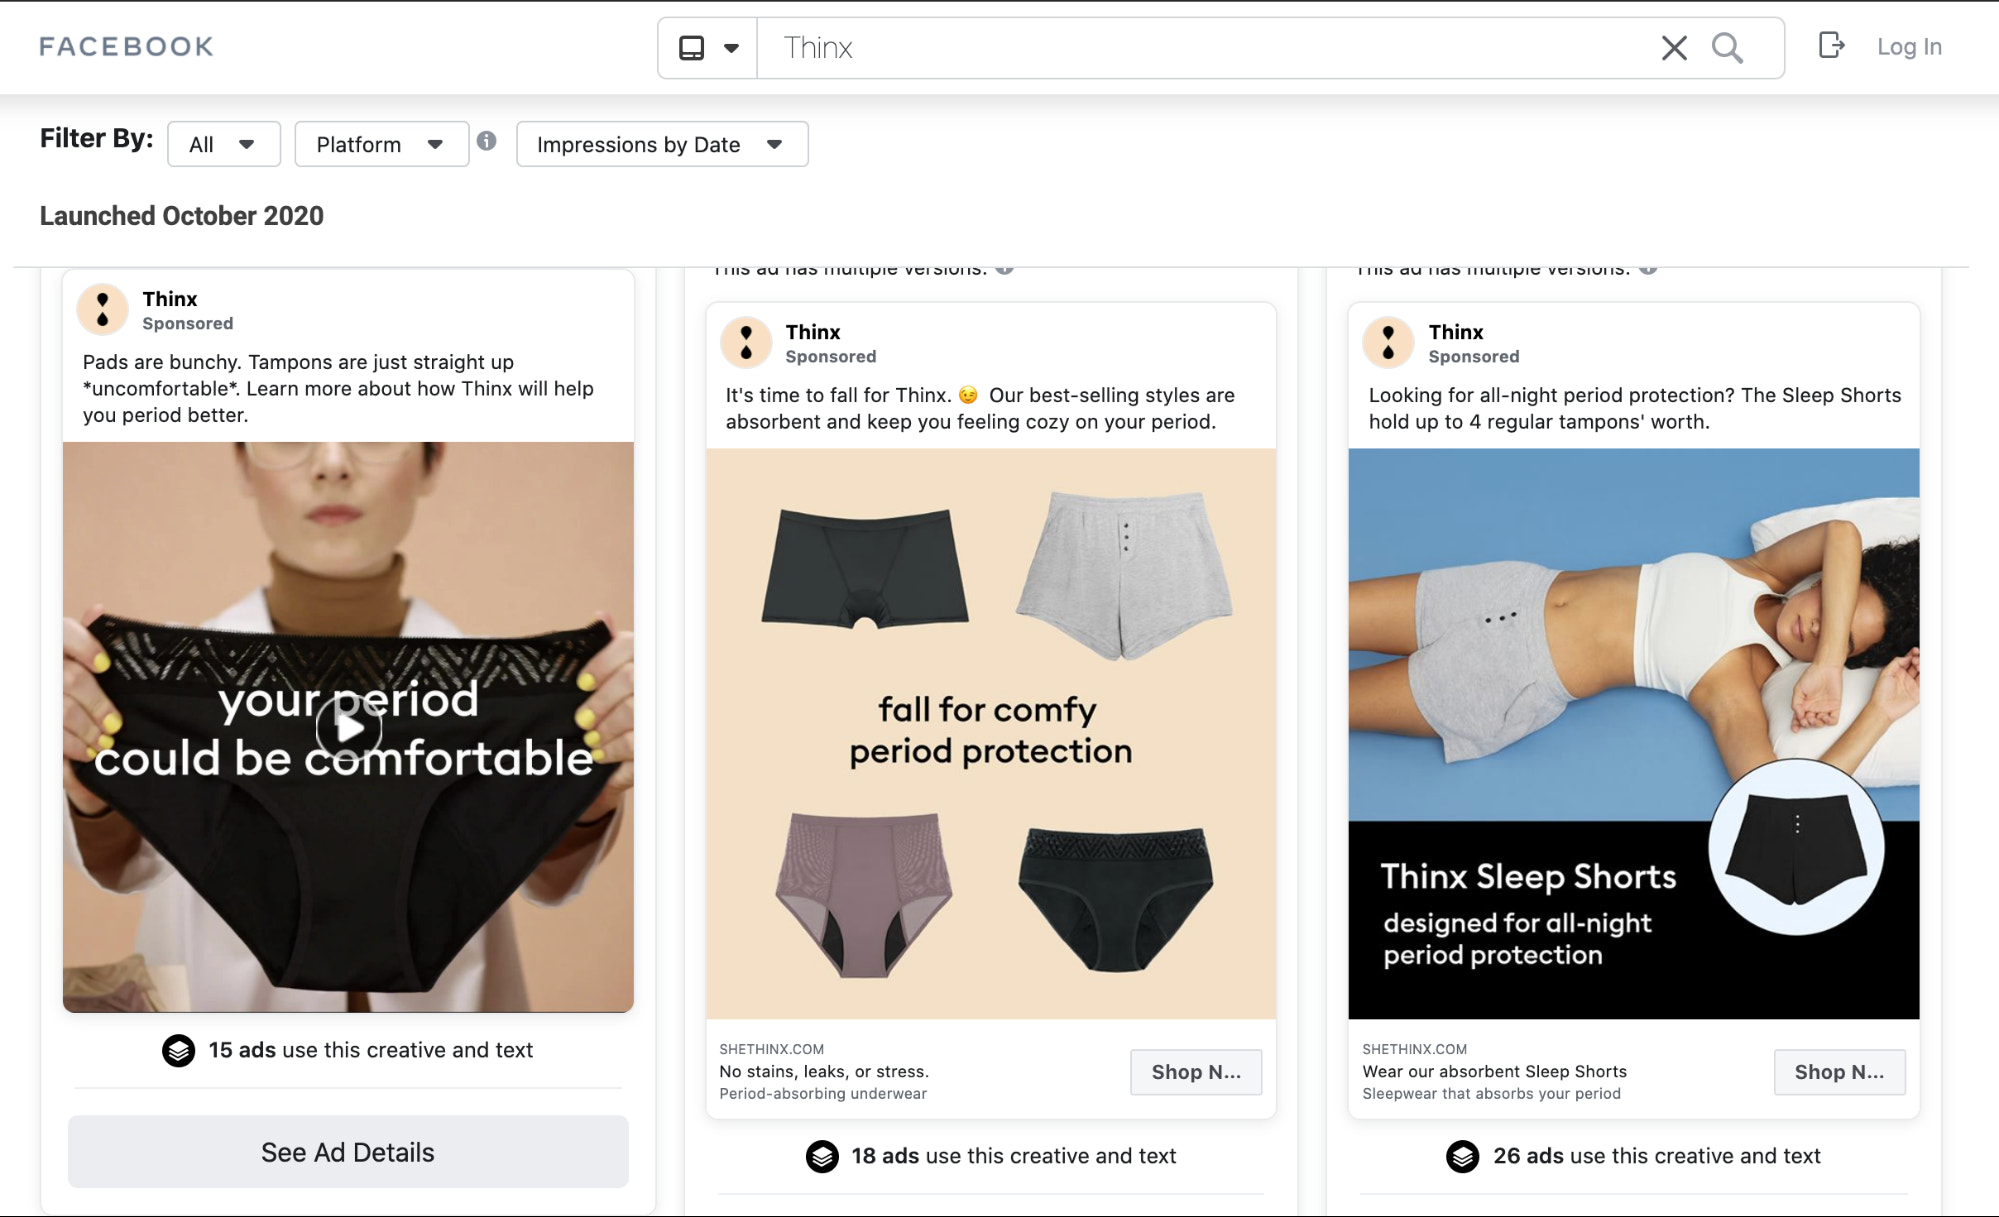1999x1217 pixels.
Task: Click the FACEBOOK logo
Action: (x=125, y=46)
